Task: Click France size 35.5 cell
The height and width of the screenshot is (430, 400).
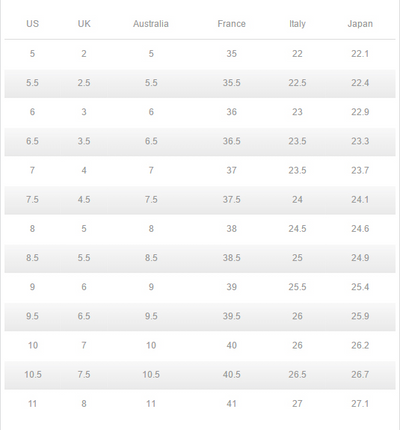Action: pyautogui.click(x=231, y=83)
